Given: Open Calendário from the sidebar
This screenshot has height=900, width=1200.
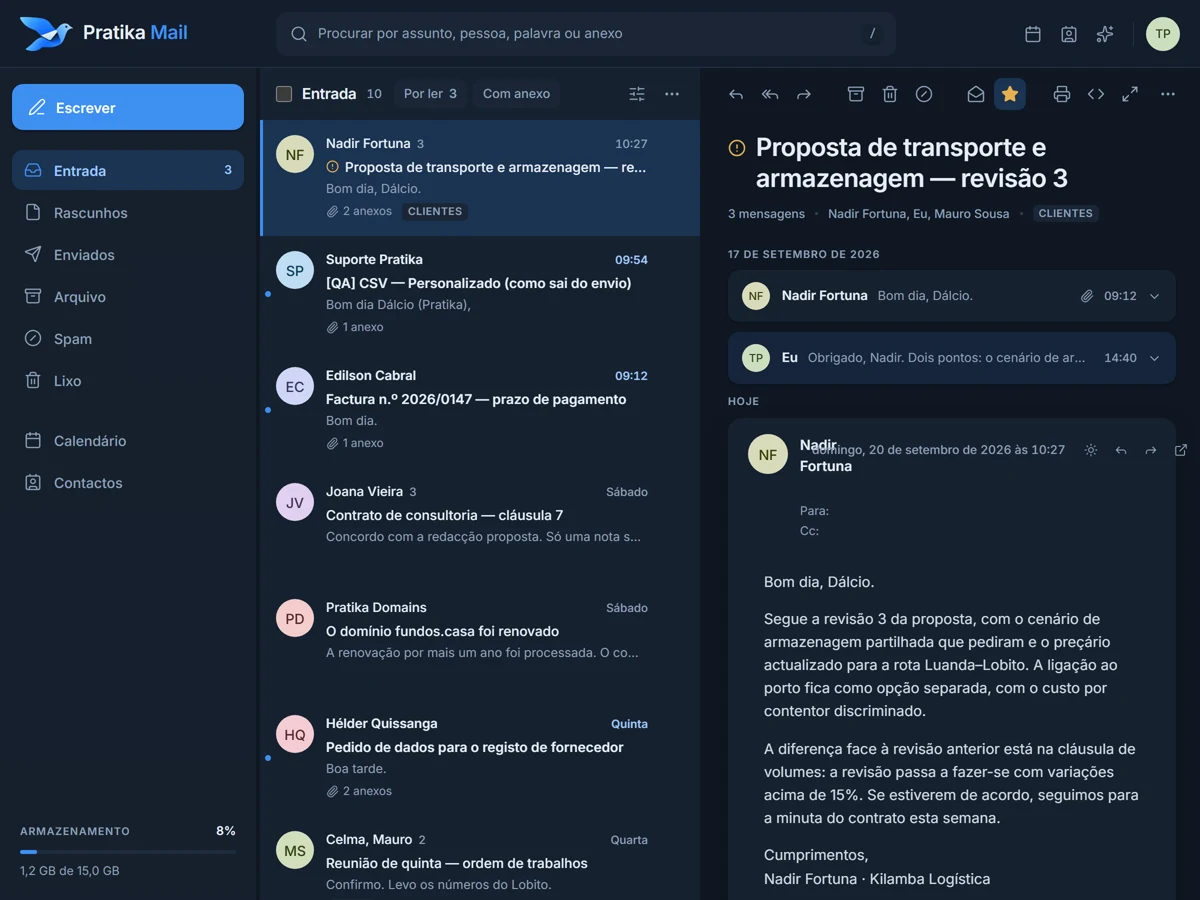Looking at the screenshot, I should click(128, 441).
